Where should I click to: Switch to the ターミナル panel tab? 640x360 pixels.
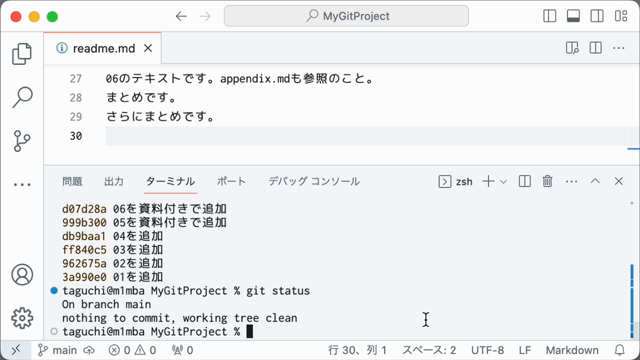(x=171, y=181)
